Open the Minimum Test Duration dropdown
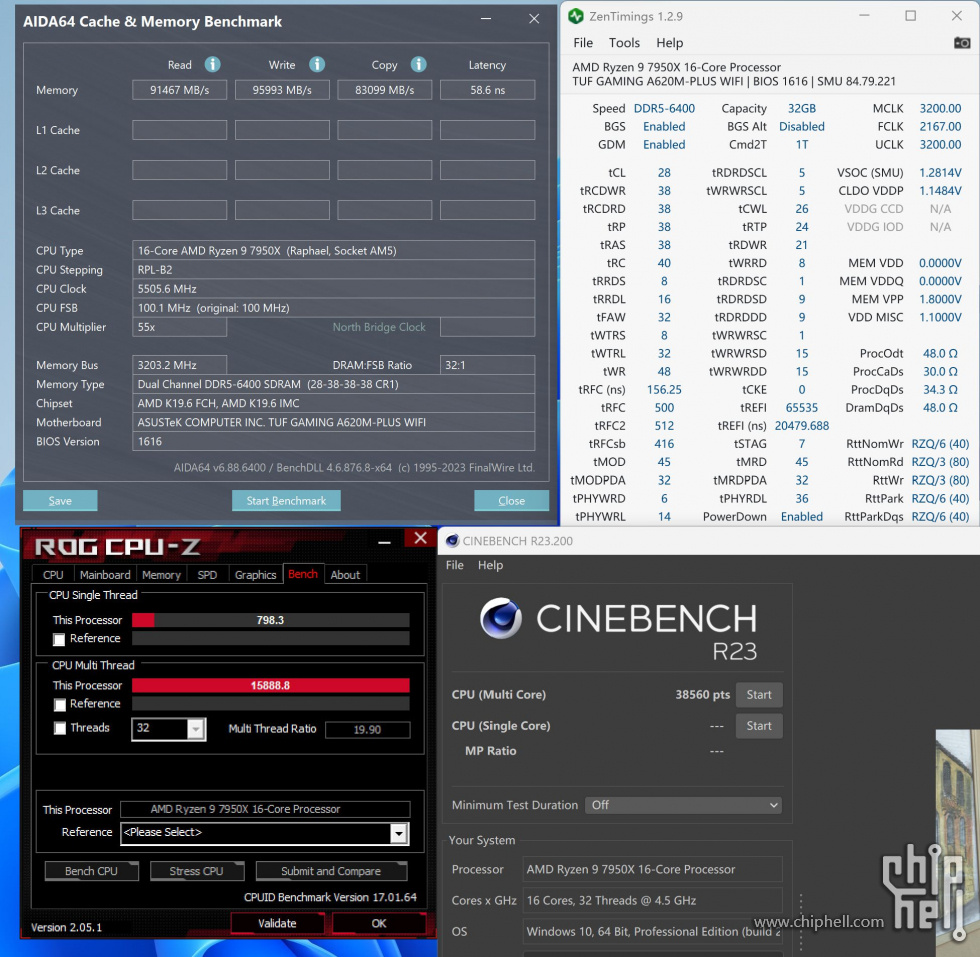 point(683,805)
